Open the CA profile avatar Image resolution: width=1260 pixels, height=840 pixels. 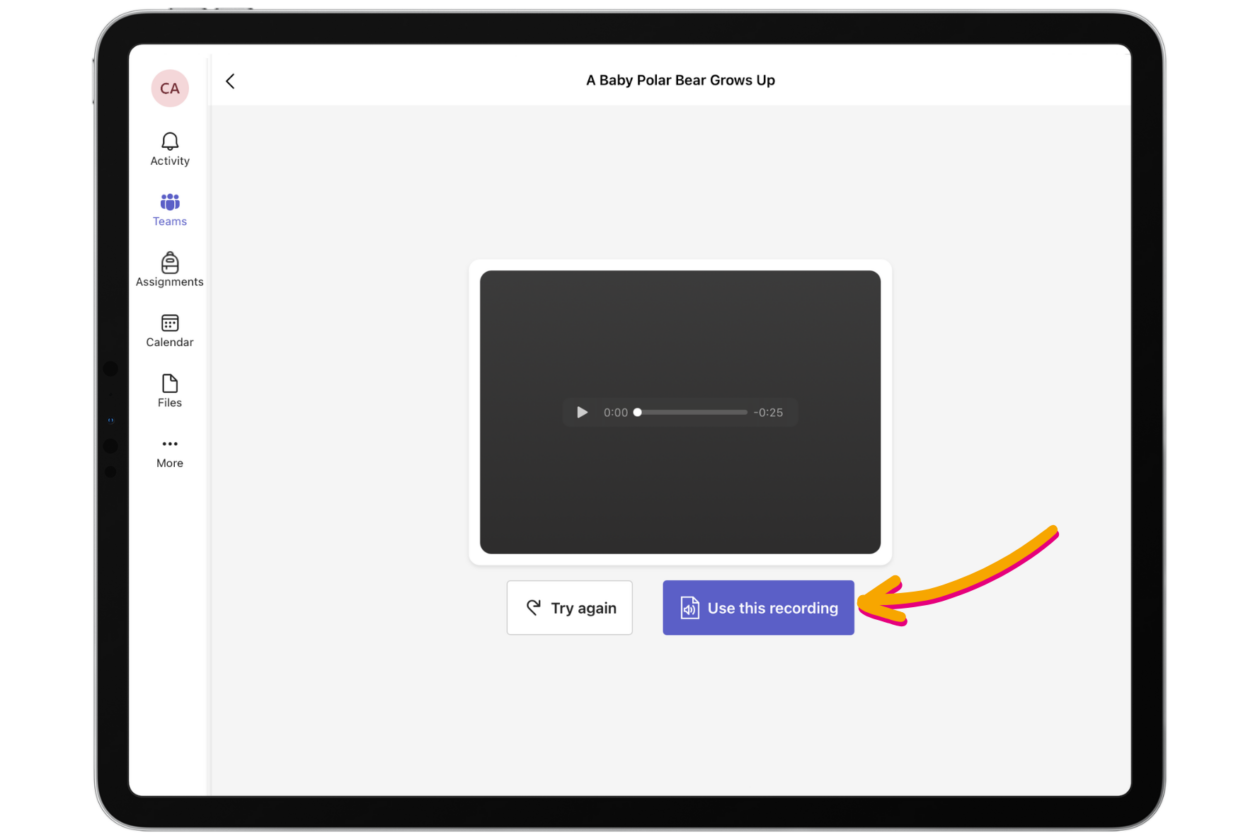pos(170,88)
